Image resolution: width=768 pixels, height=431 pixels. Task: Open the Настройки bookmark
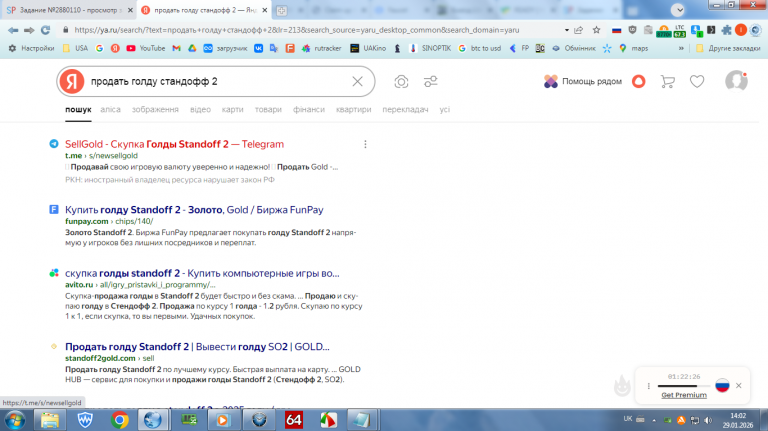tap(31, 48)
